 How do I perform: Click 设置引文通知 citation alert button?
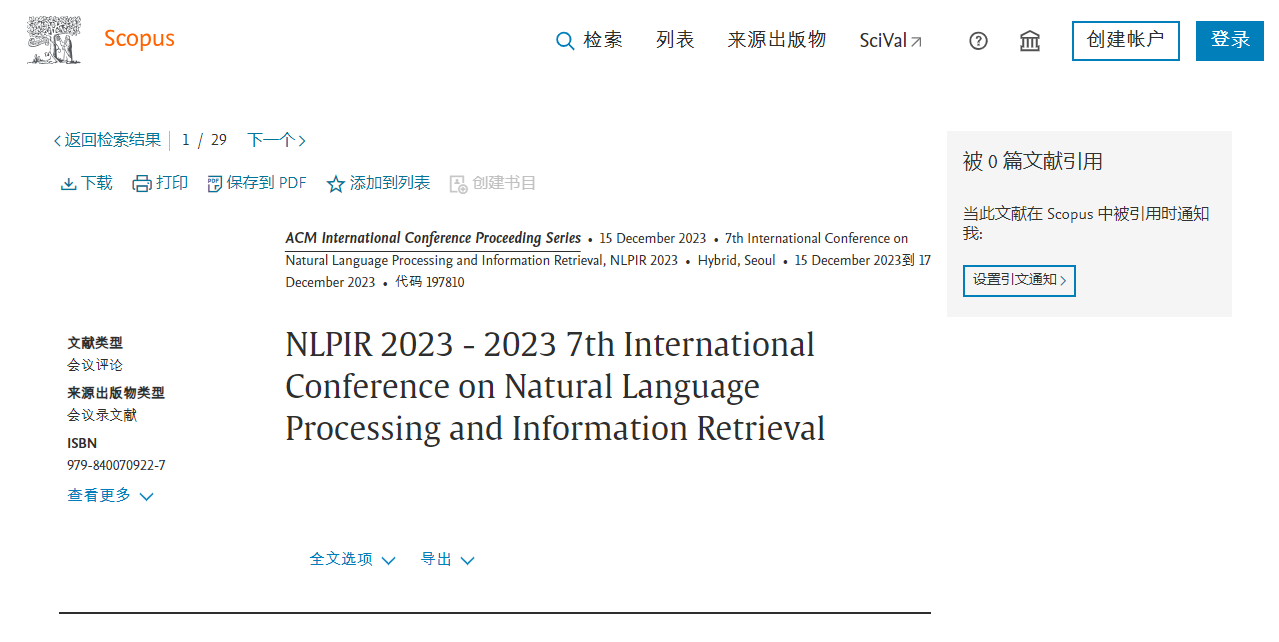1019,280
